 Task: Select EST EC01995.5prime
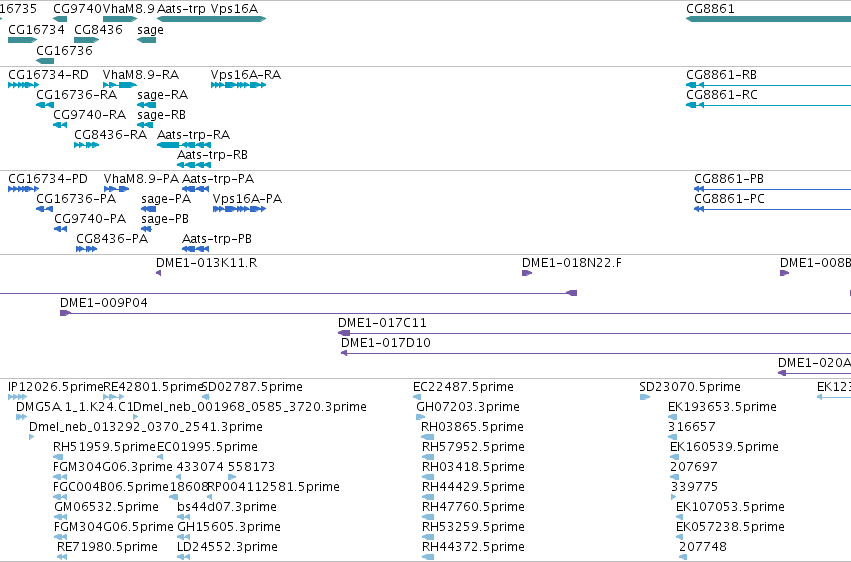pyautogui.click(x=160, y=457)
